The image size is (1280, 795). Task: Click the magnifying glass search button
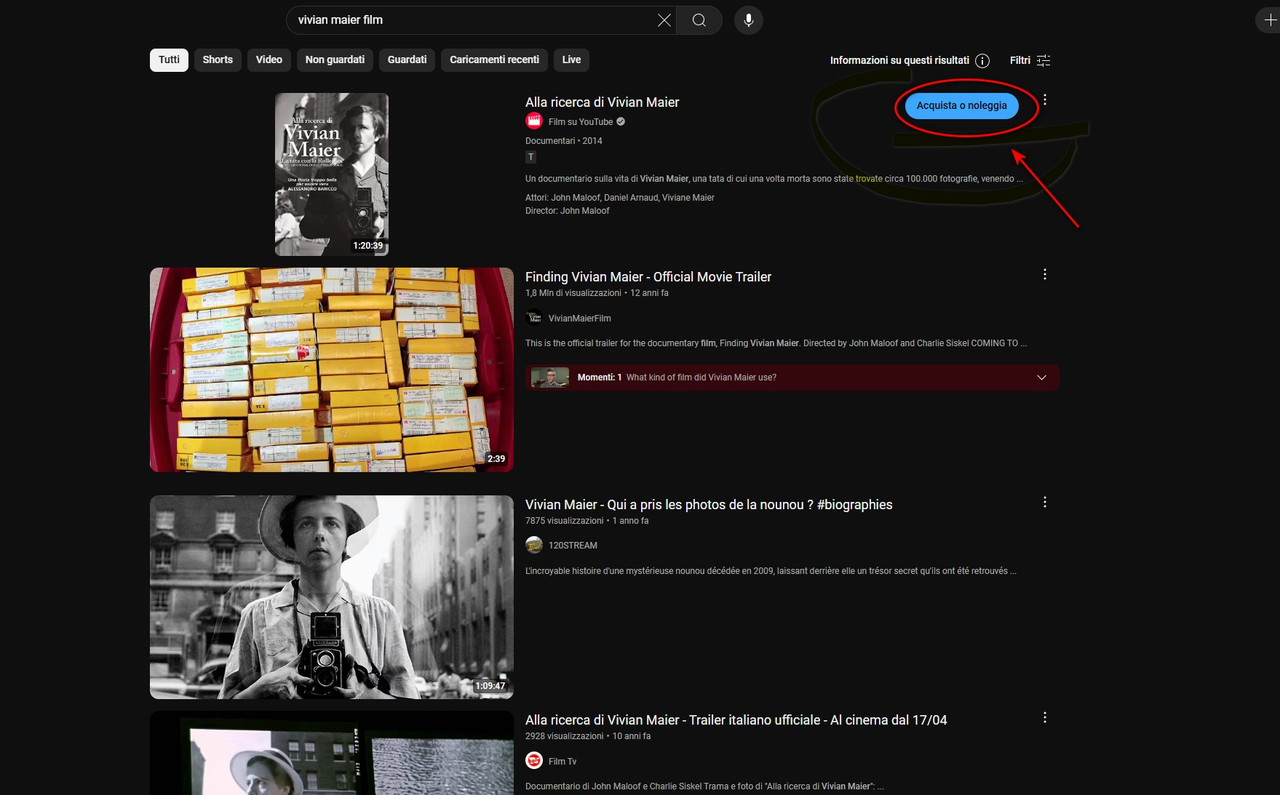tap(699, 20)
